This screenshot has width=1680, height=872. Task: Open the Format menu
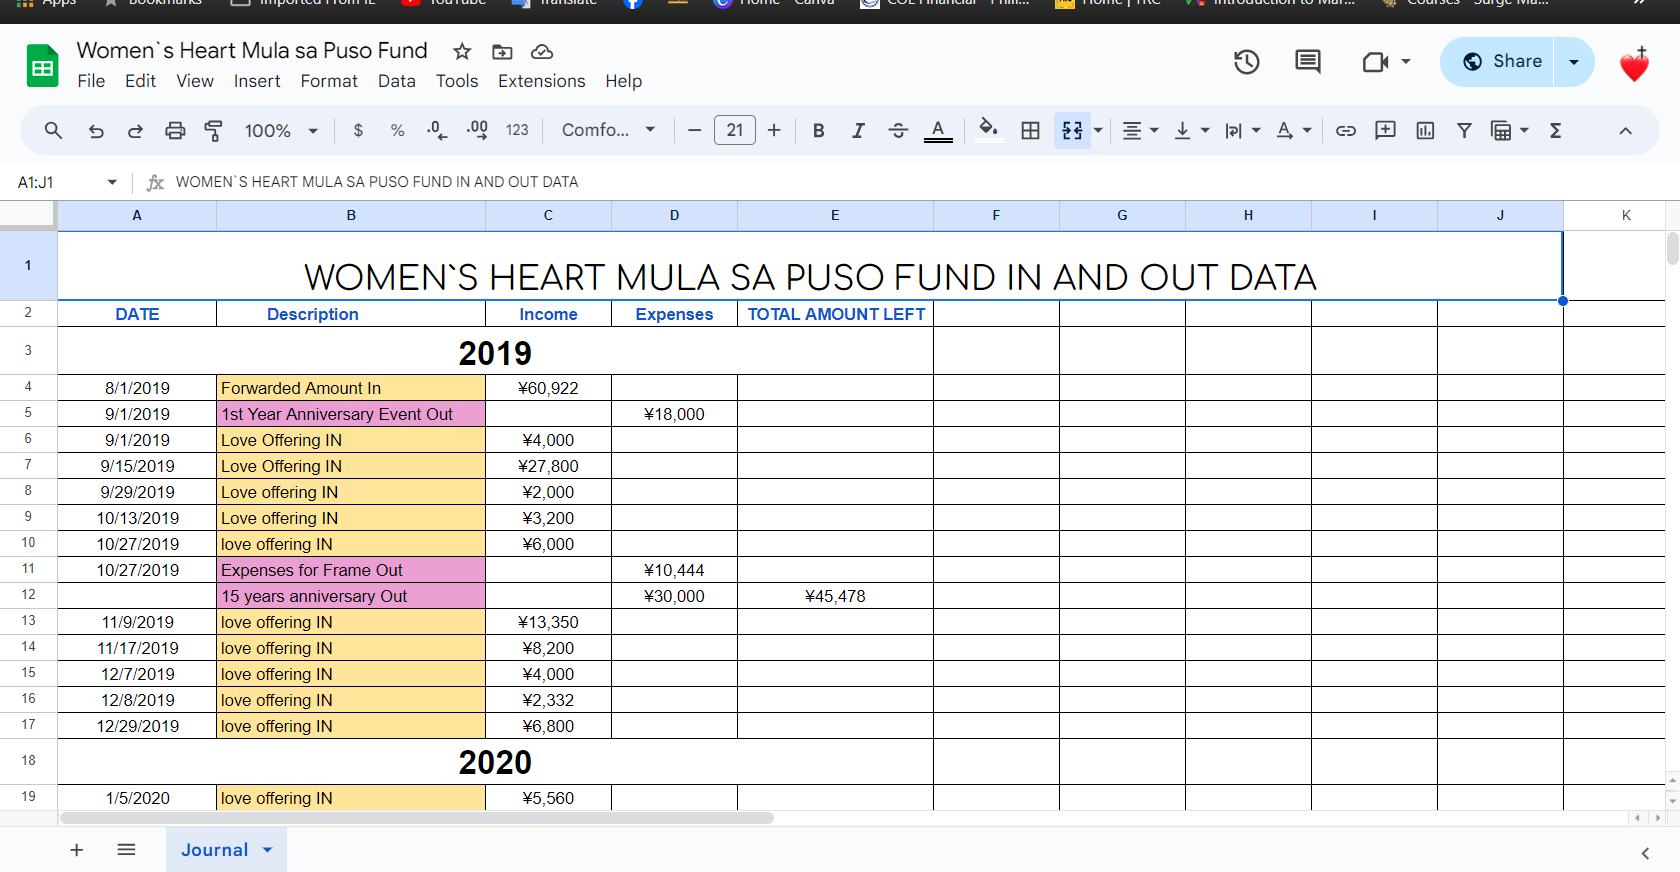click(x=329, y=81)
